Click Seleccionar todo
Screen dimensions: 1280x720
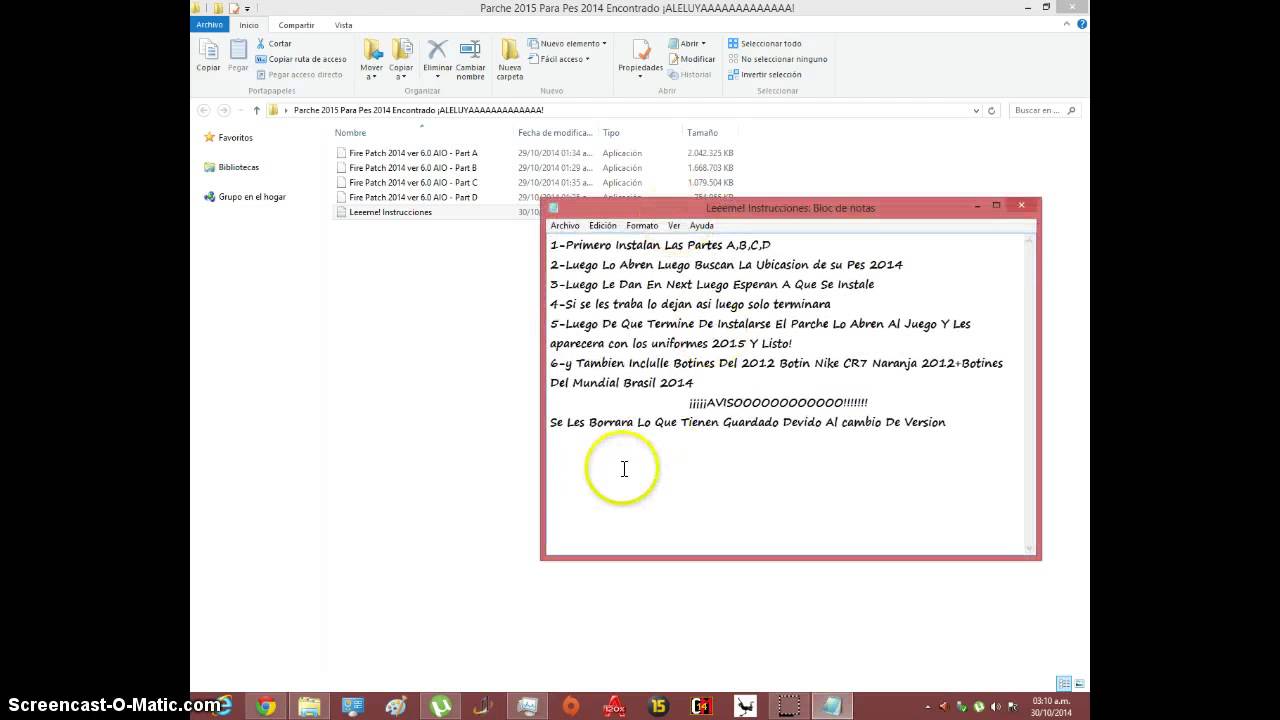[x=765, y=44]
